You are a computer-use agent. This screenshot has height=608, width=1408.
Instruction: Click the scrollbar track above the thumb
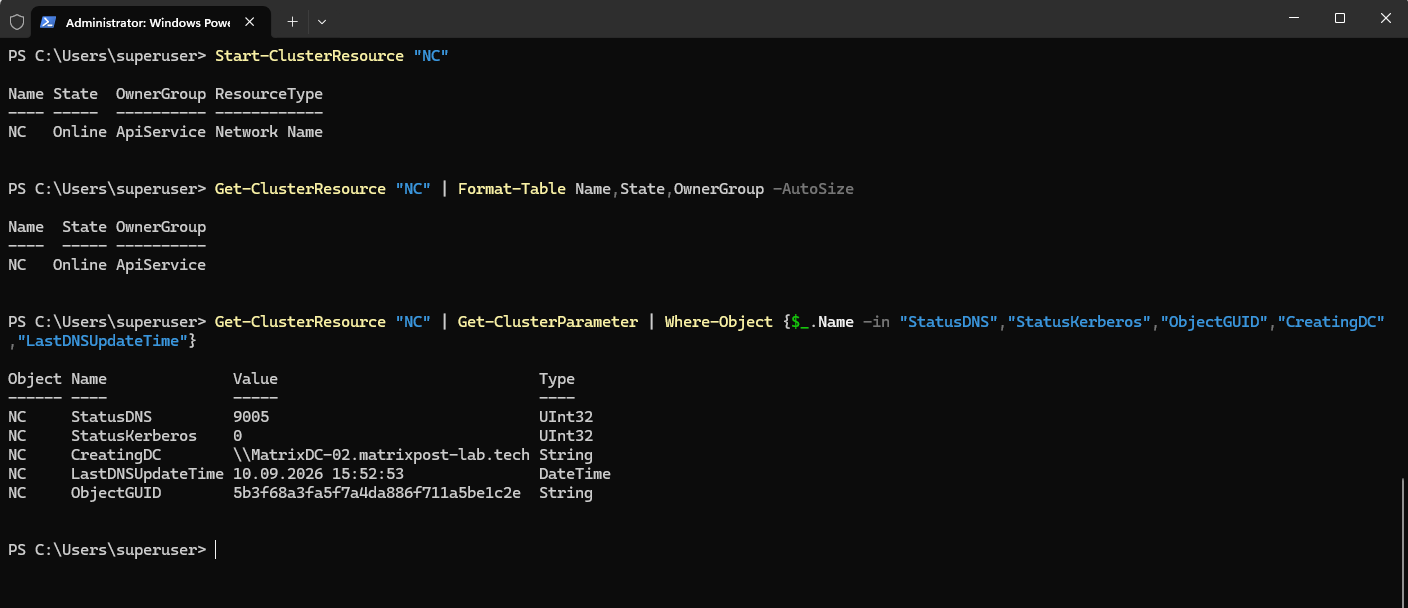pos(1401,258)
